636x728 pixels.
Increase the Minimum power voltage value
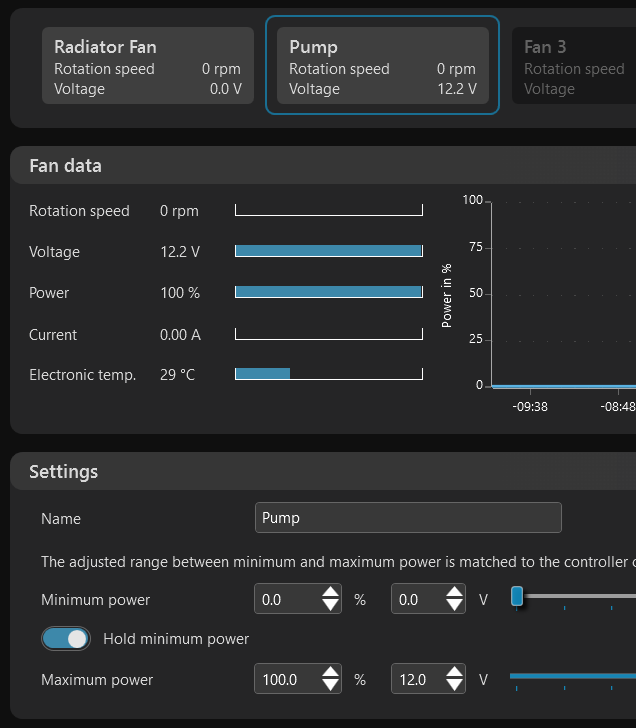[454, 593]
